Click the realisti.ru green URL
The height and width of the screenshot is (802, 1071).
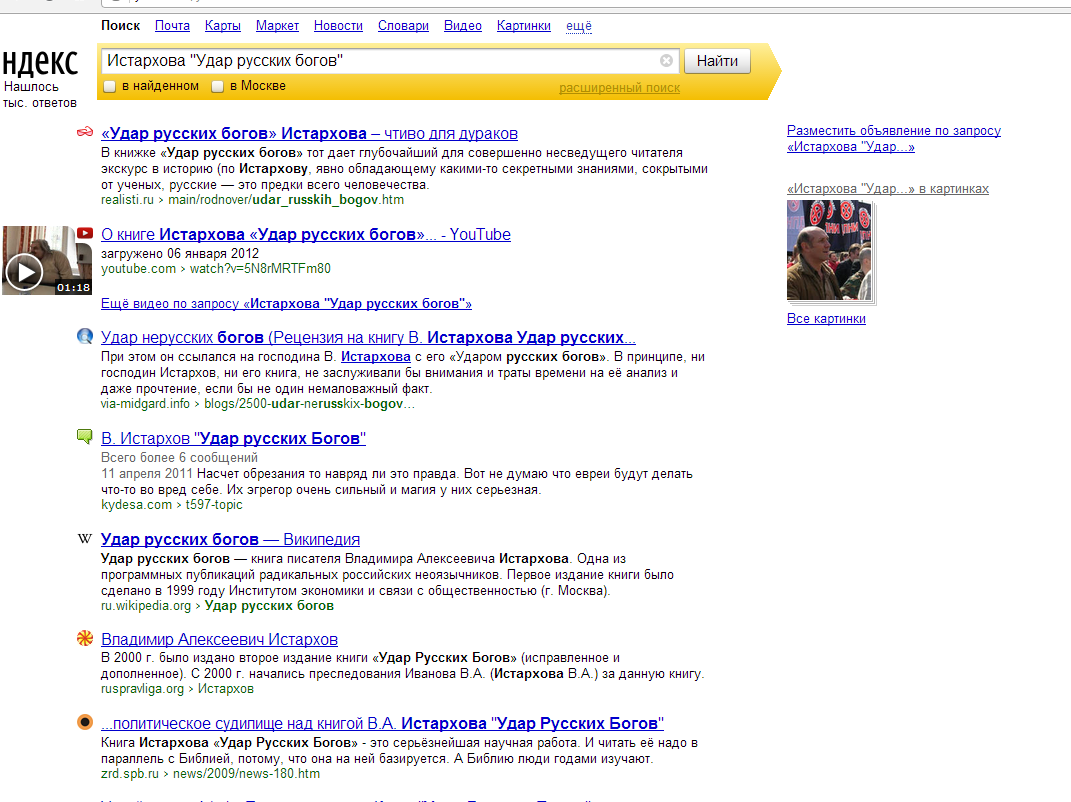point(253,200)
